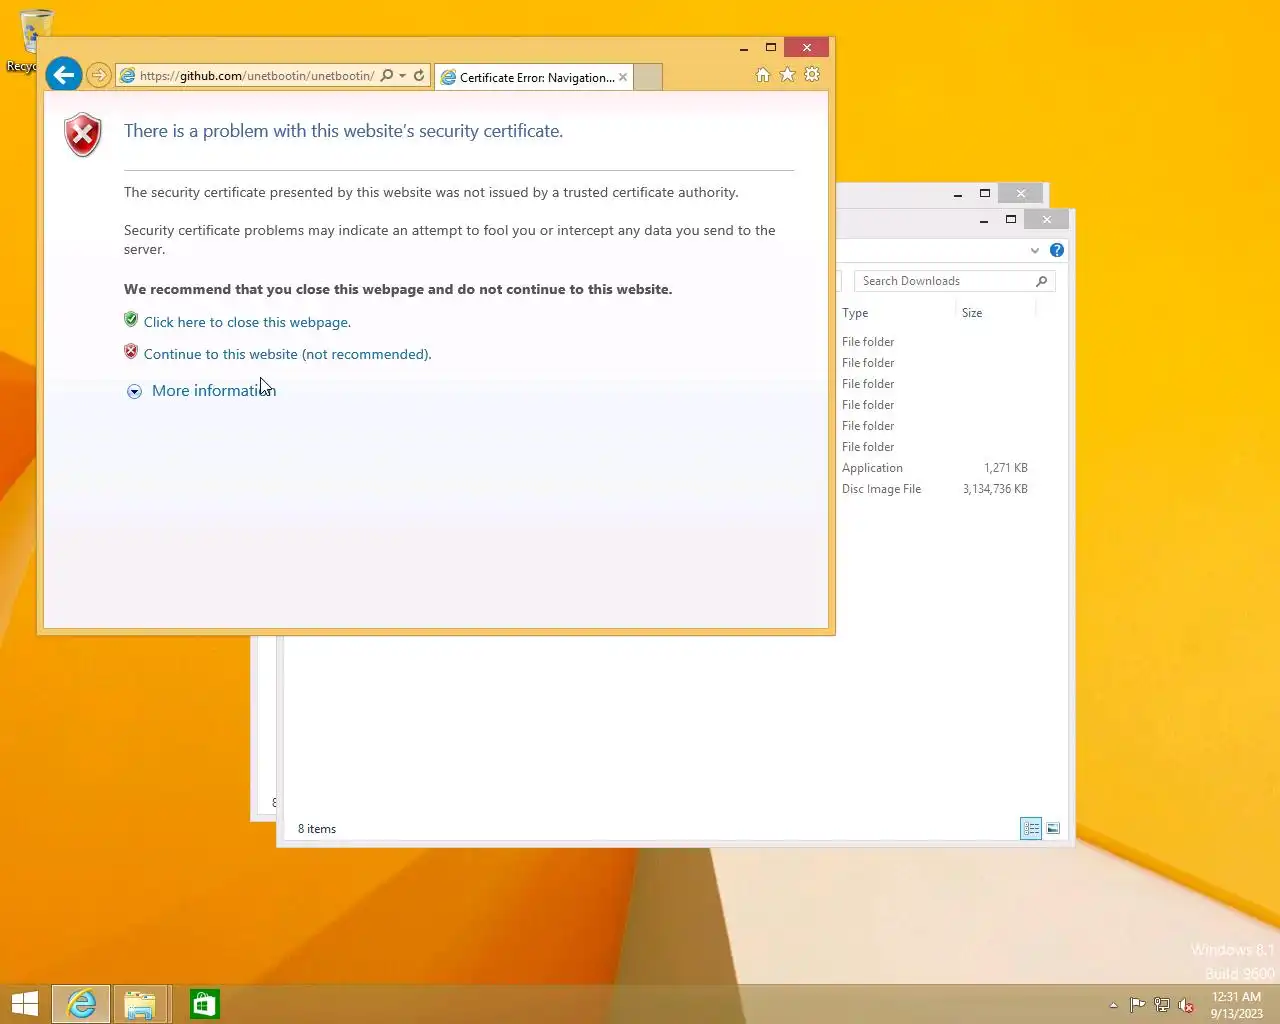Close the Certificate Error tab

[623, 77]
